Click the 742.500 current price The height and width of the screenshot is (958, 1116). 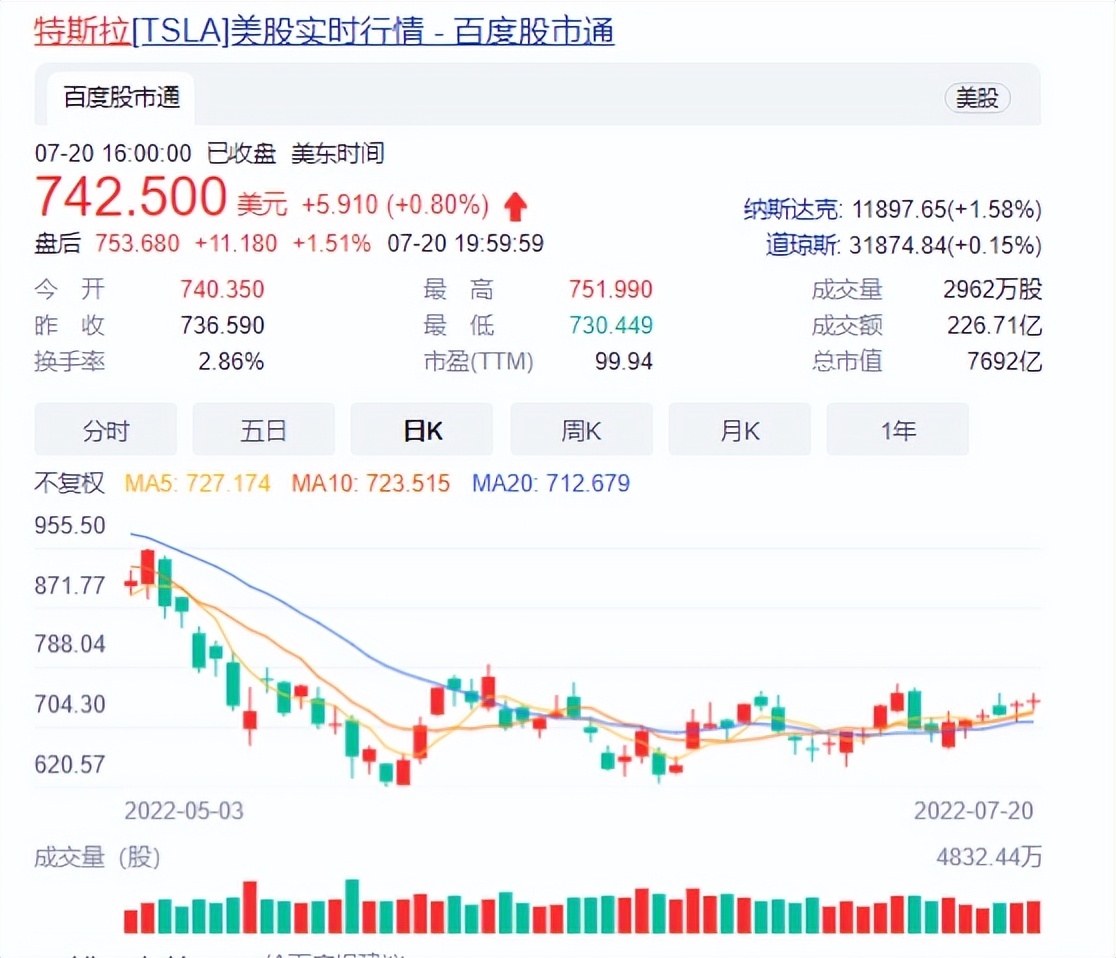[131, 196]
